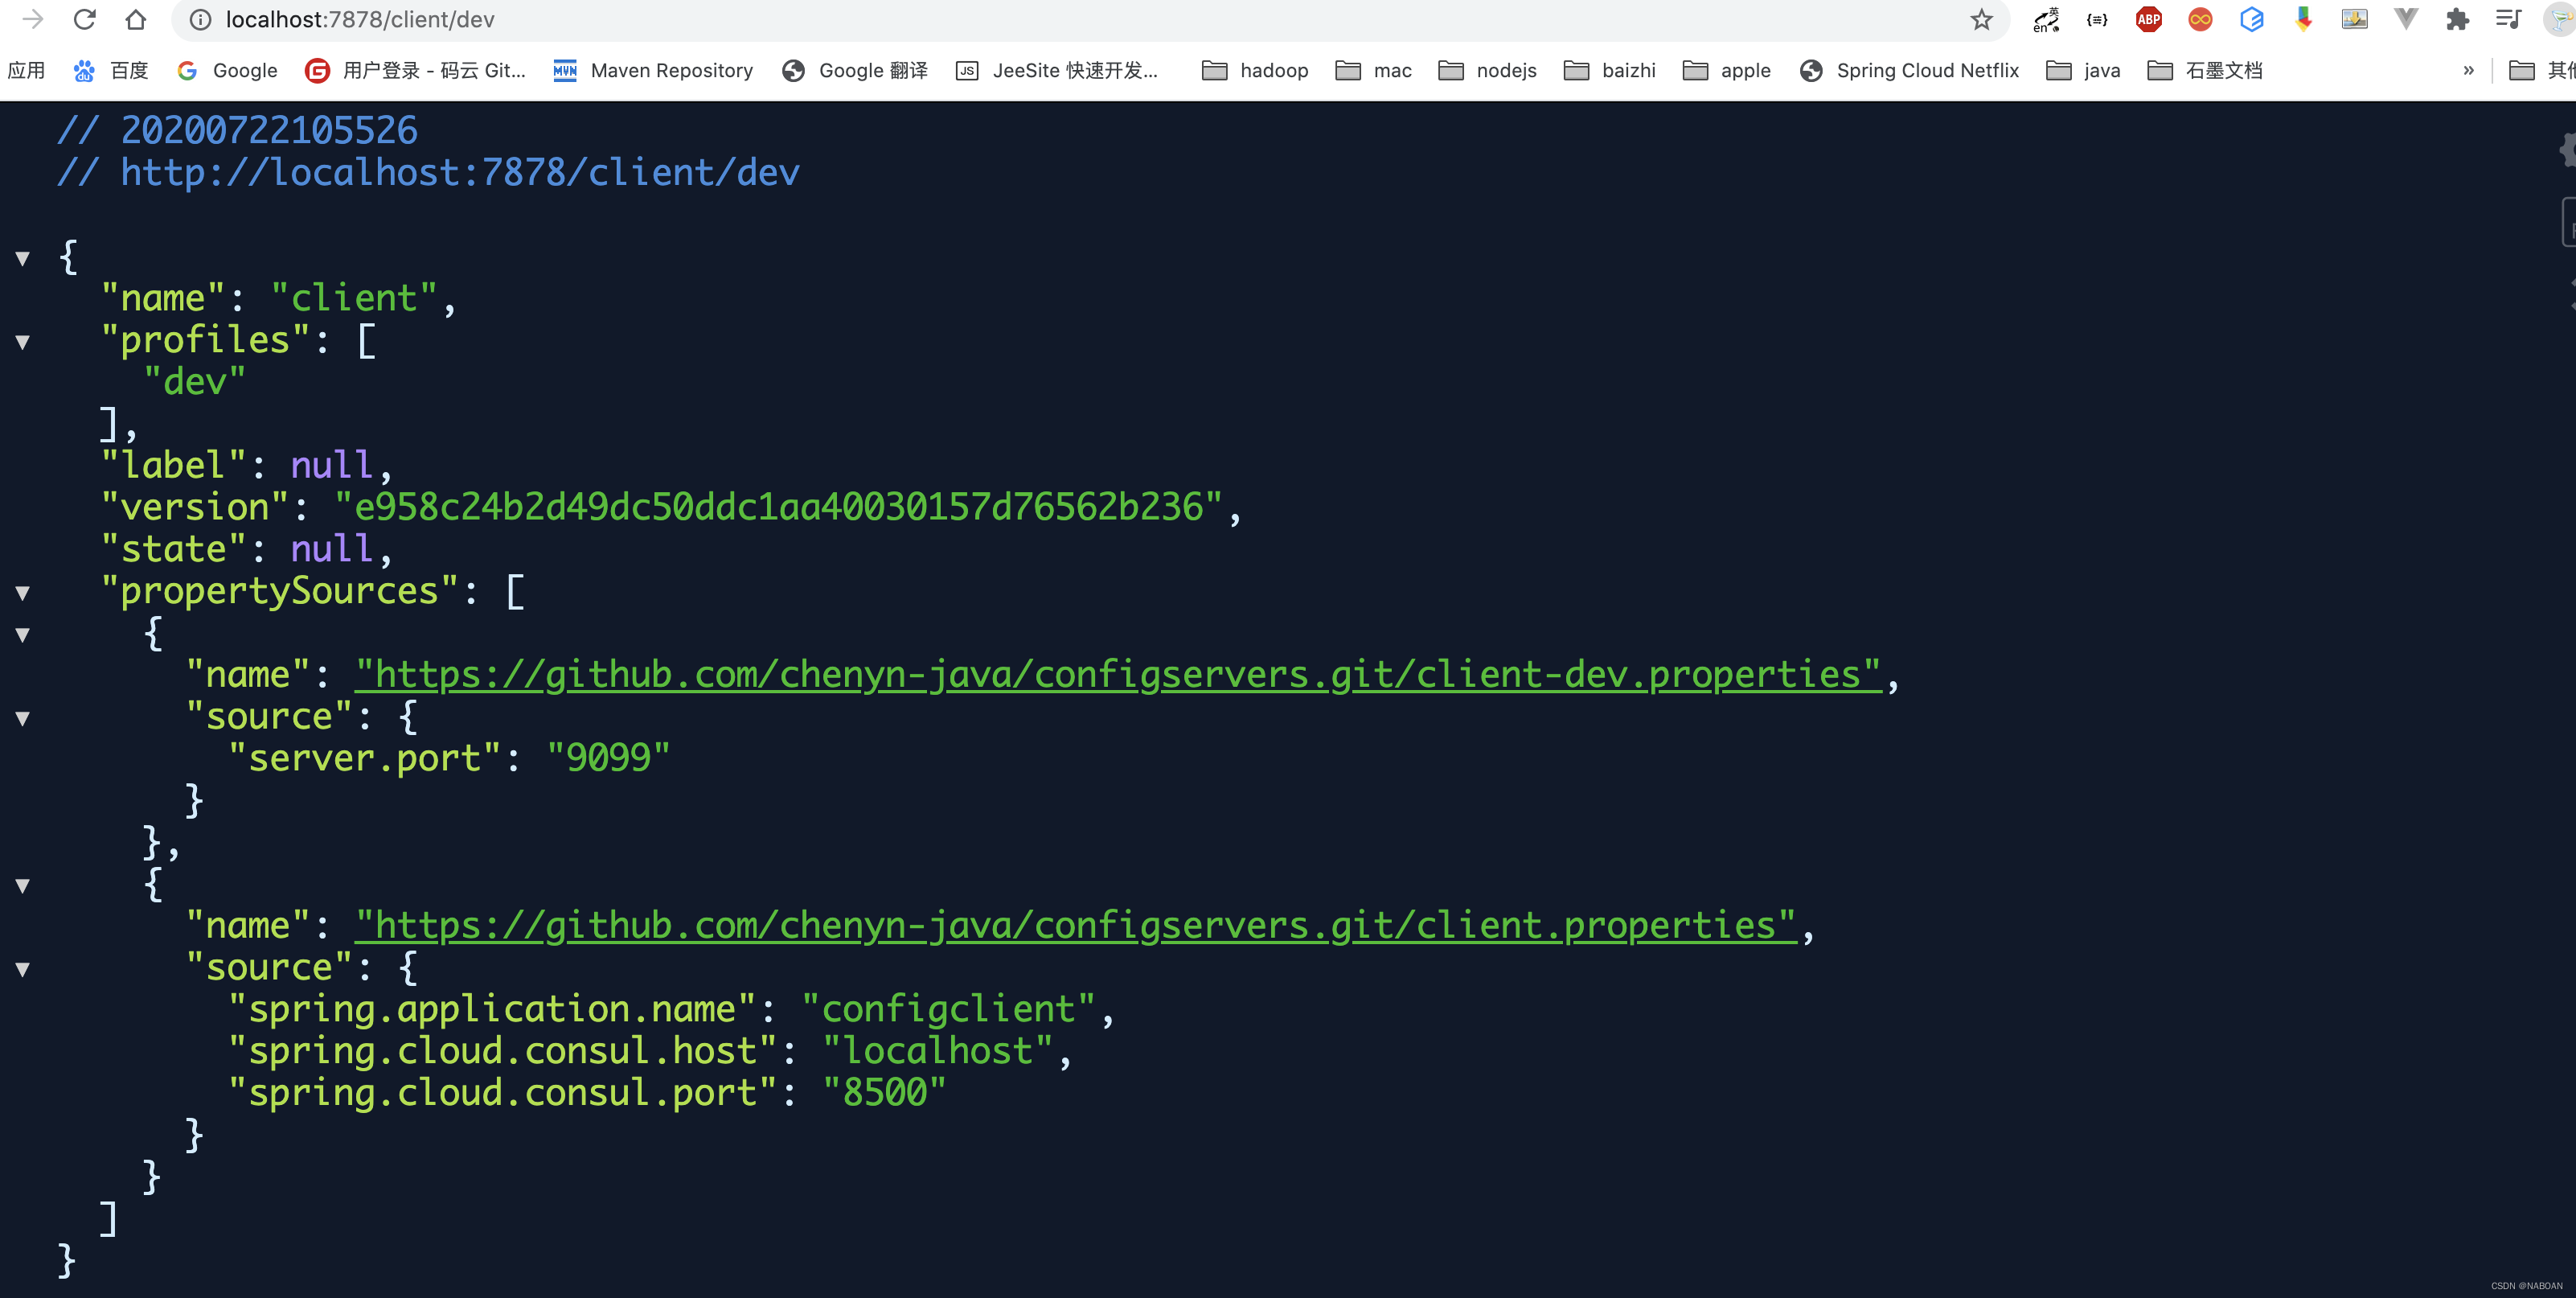Click the address bar URL field

pyautogui.click(x=1090, y=19)
